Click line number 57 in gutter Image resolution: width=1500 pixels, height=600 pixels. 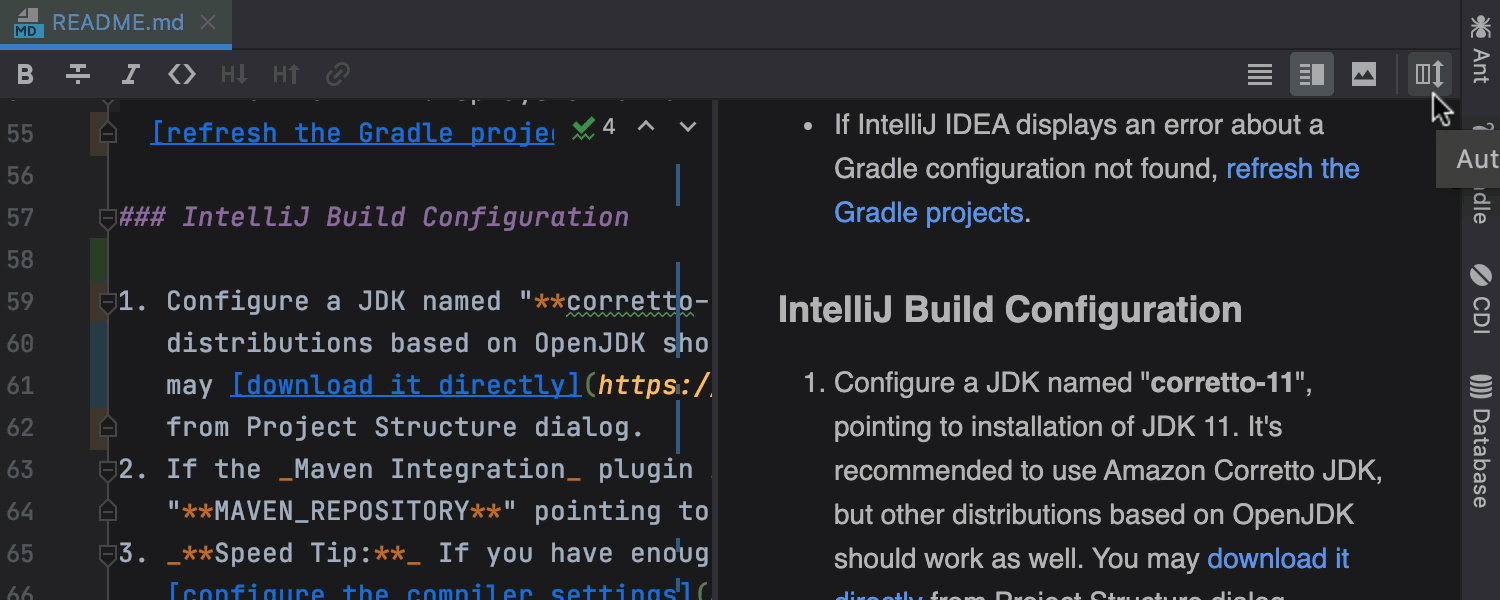(x=20, y=217)
